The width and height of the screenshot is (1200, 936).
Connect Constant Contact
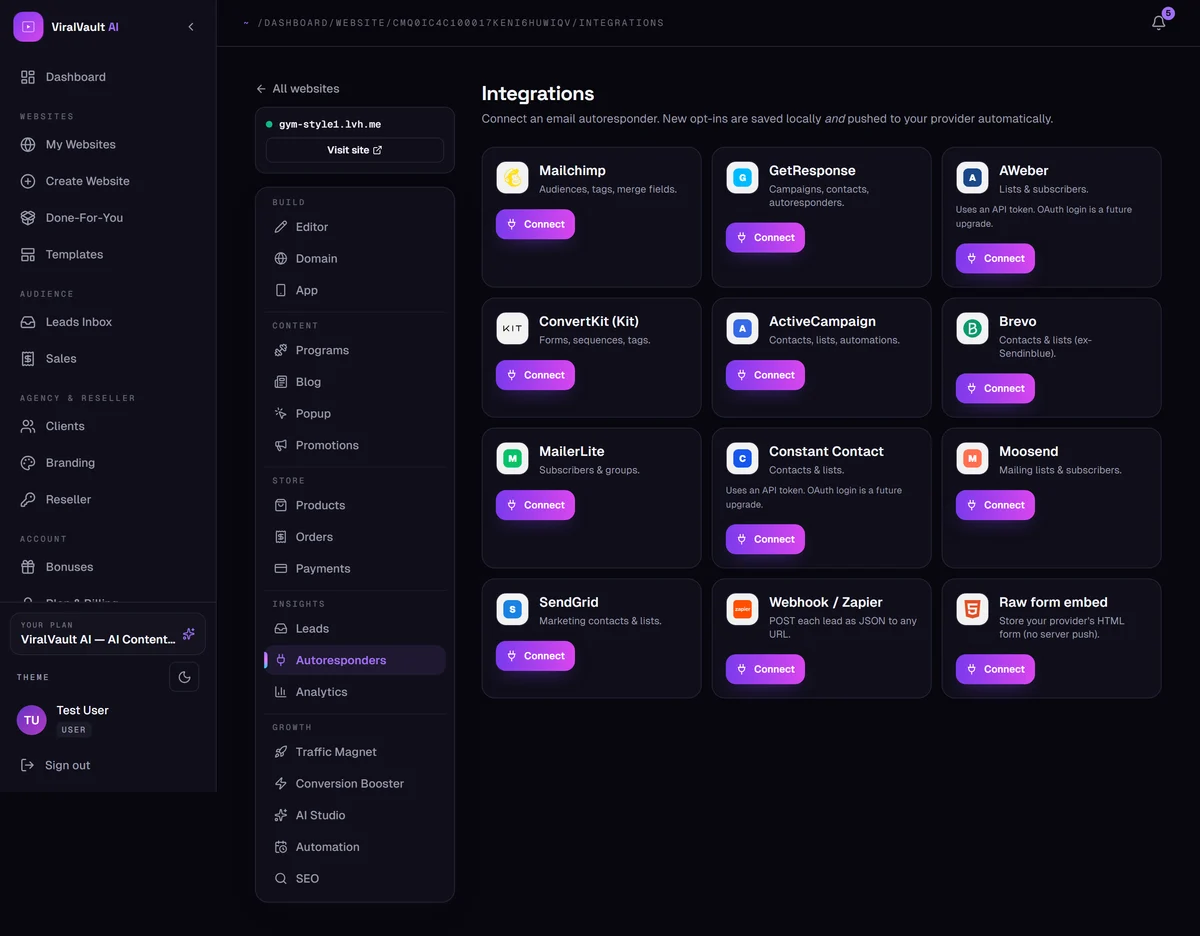765,539
